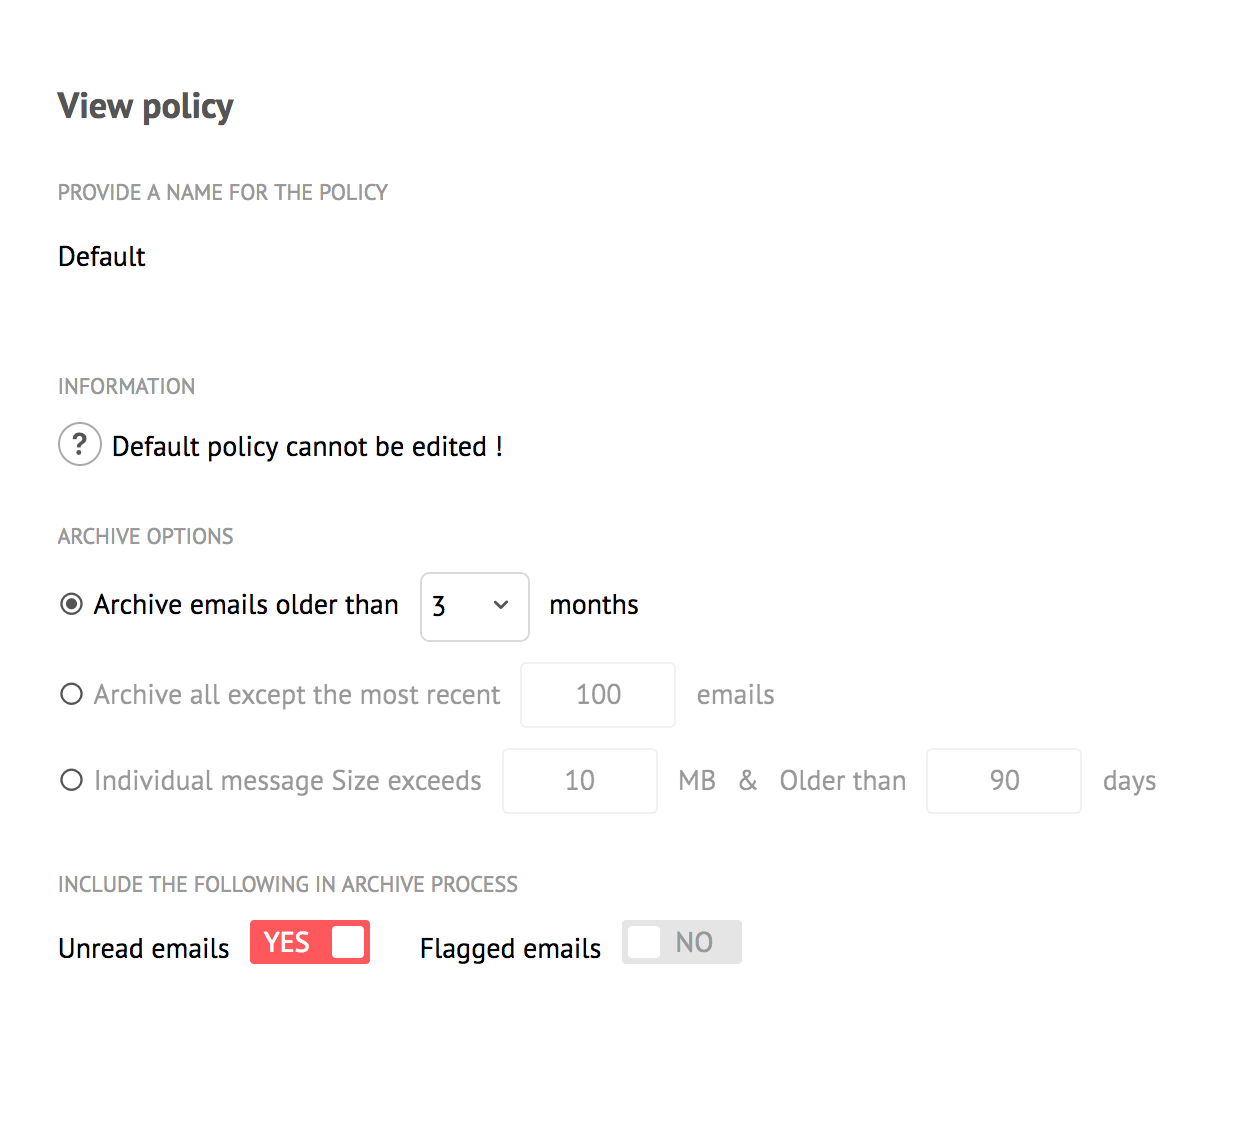Click the 'Individual message Size exceeds' label text

click(x=288, y=781)
